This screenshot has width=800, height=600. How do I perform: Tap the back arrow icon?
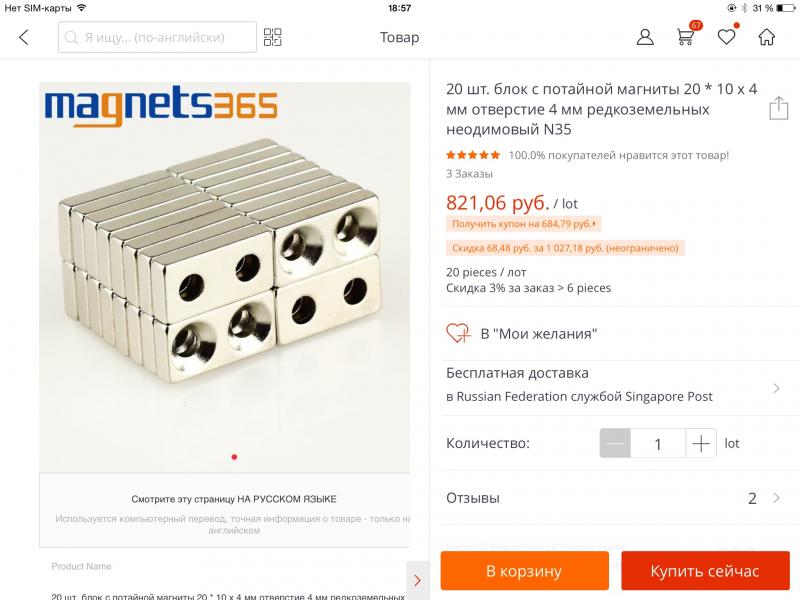coord(24,38)
